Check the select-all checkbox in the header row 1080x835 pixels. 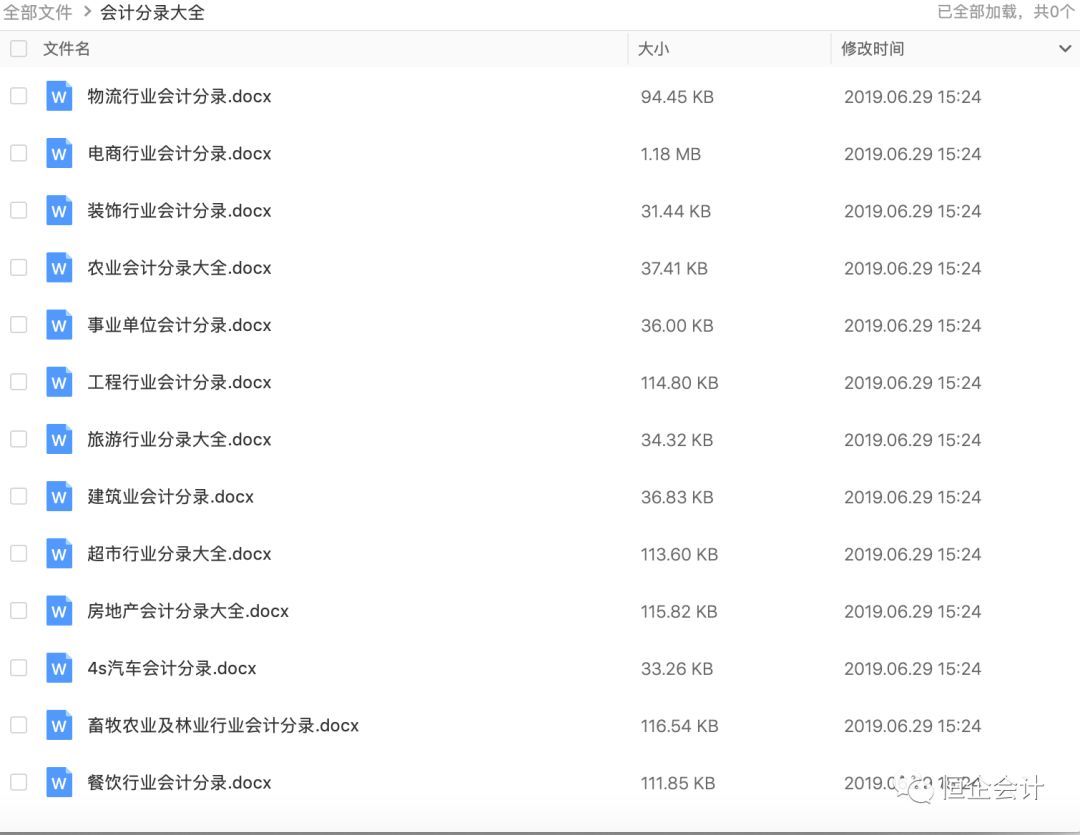[x=17, y=48]
